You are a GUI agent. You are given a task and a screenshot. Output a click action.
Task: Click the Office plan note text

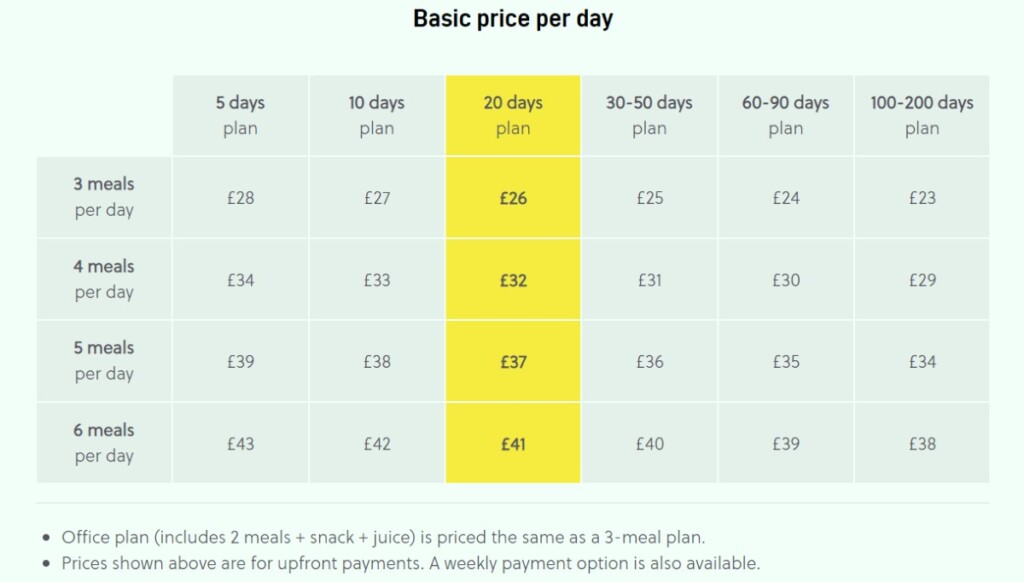[x=383, y=537]
